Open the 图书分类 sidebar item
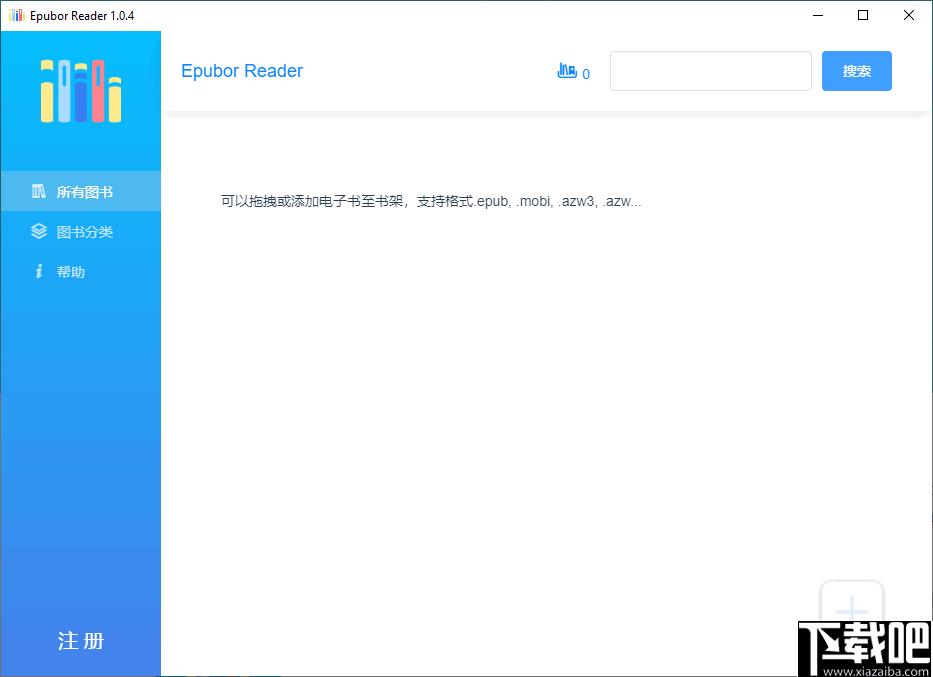933x677 pixels. pyautogui.click(x=80, y=231)
